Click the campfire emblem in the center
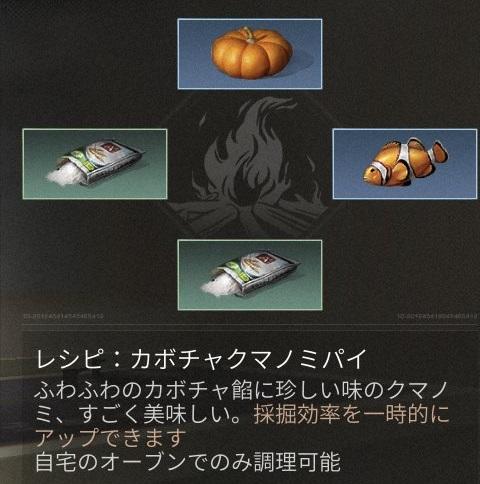 (249, 165)
